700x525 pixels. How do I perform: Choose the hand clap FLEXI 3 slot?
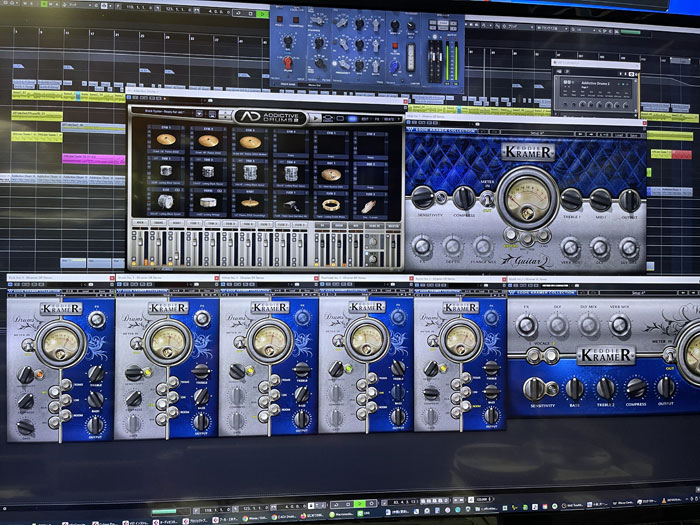click(370, 206)
